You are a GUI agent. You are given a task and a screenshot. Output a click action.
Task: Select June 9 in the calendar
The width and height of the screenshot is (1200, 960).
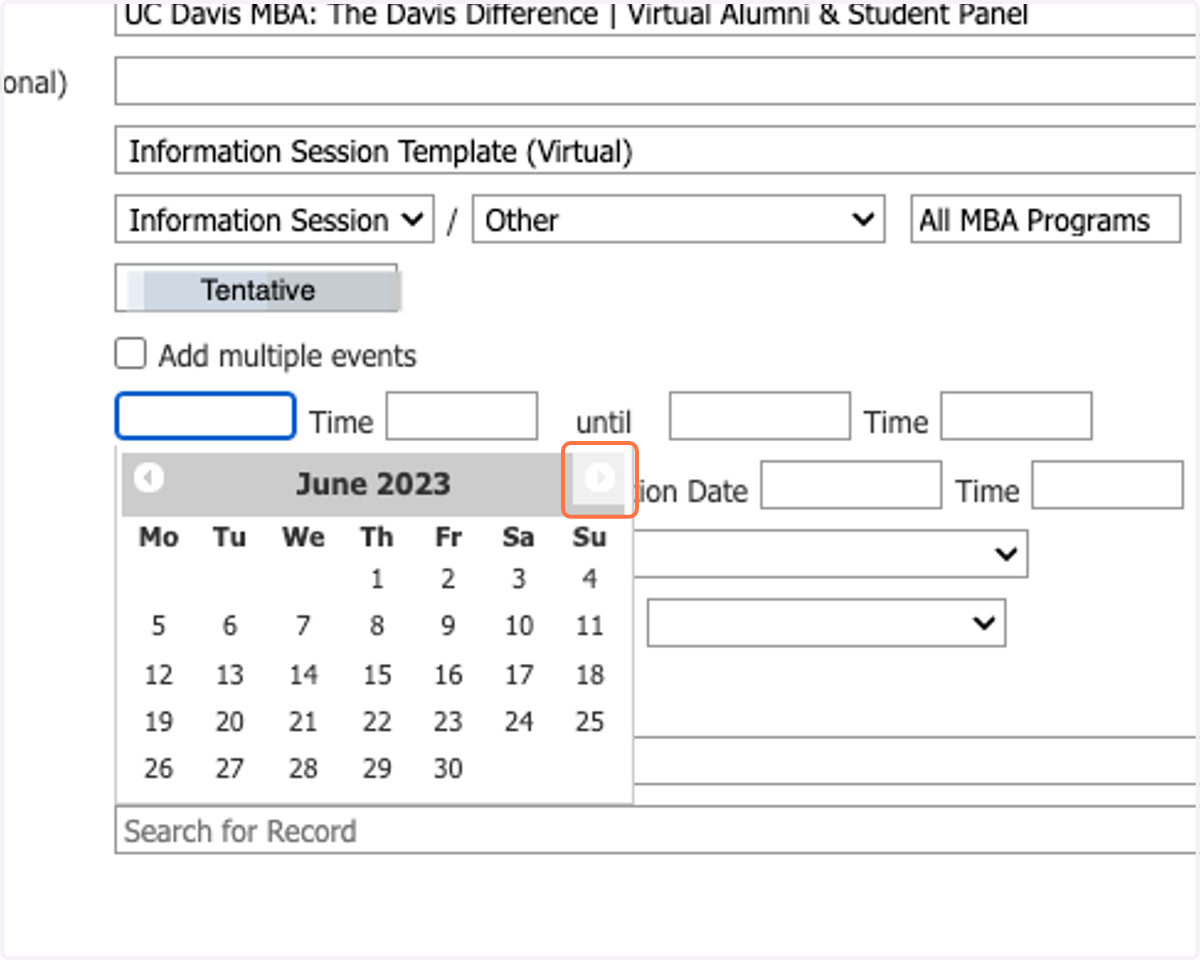448,626
